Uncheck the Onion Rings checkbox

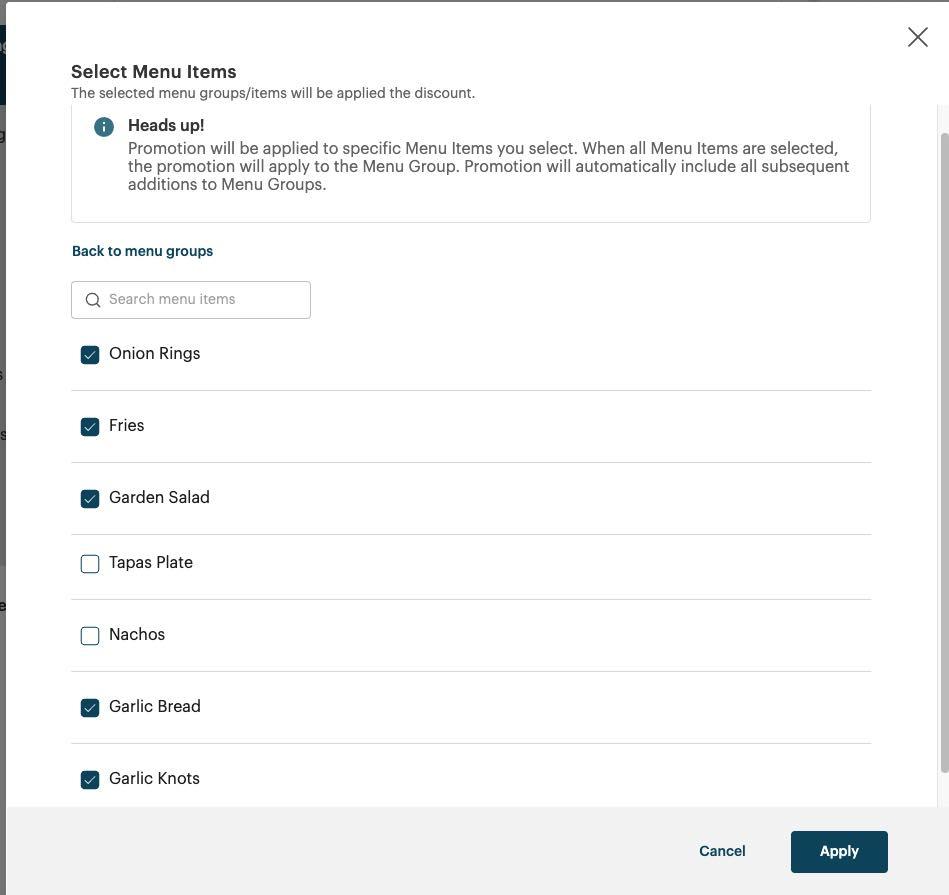90,354
